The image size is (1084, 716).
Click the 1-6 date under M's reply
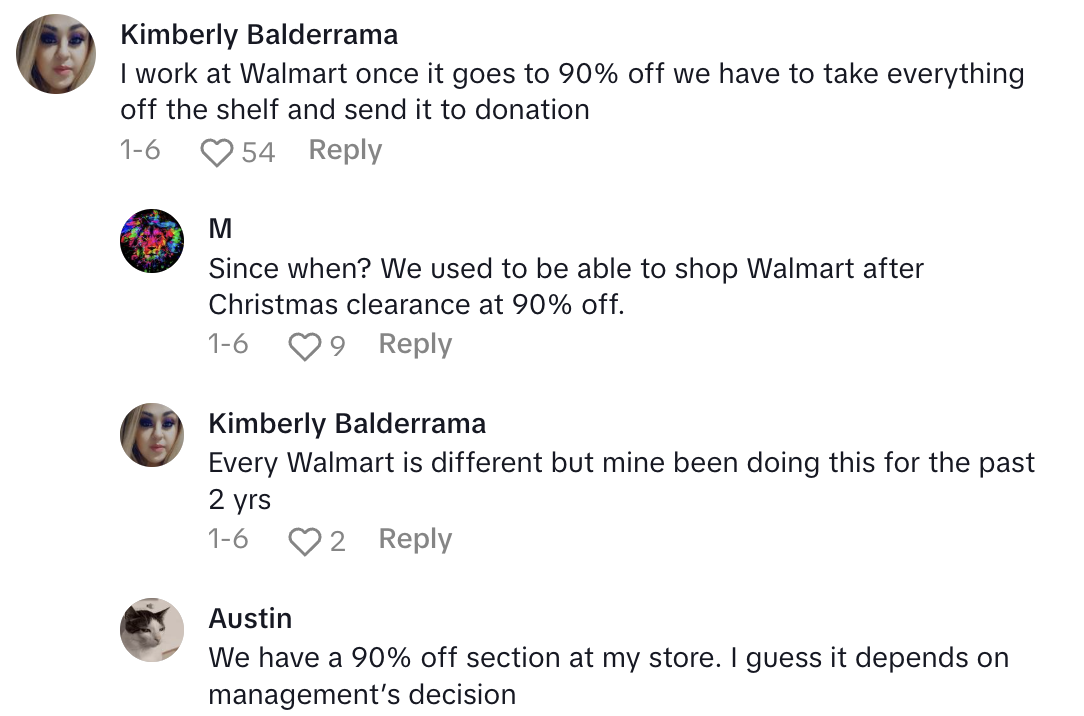pos(228,344)
